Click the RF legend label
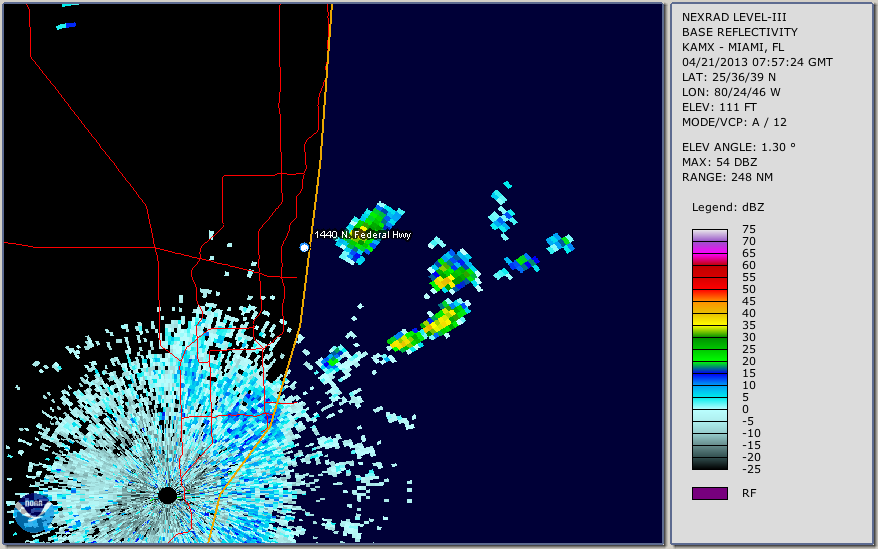 (749, 493)
